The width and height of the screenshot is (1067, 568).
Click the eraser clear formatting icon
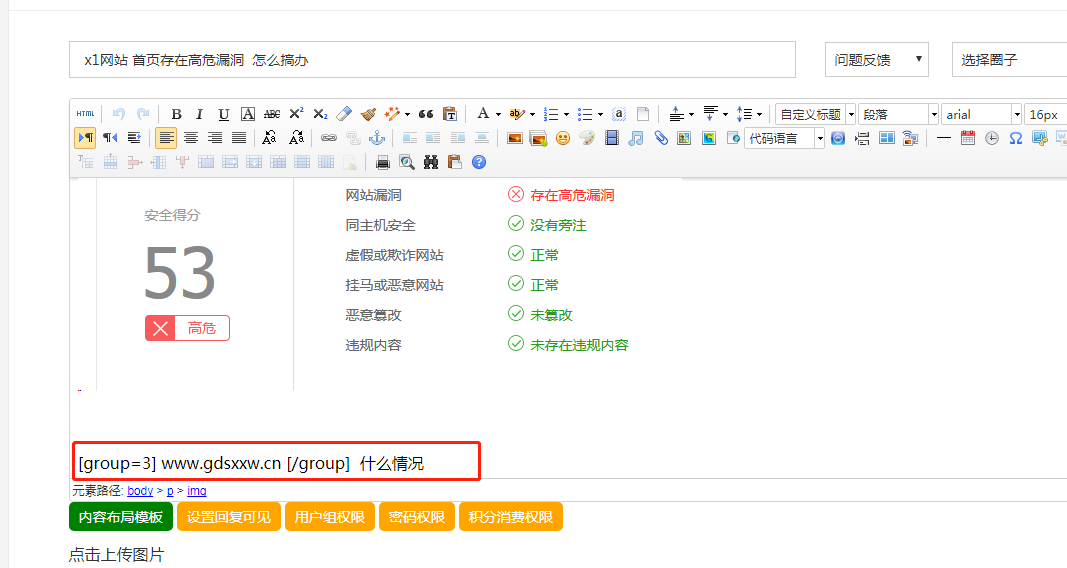(x=344, y=114)
